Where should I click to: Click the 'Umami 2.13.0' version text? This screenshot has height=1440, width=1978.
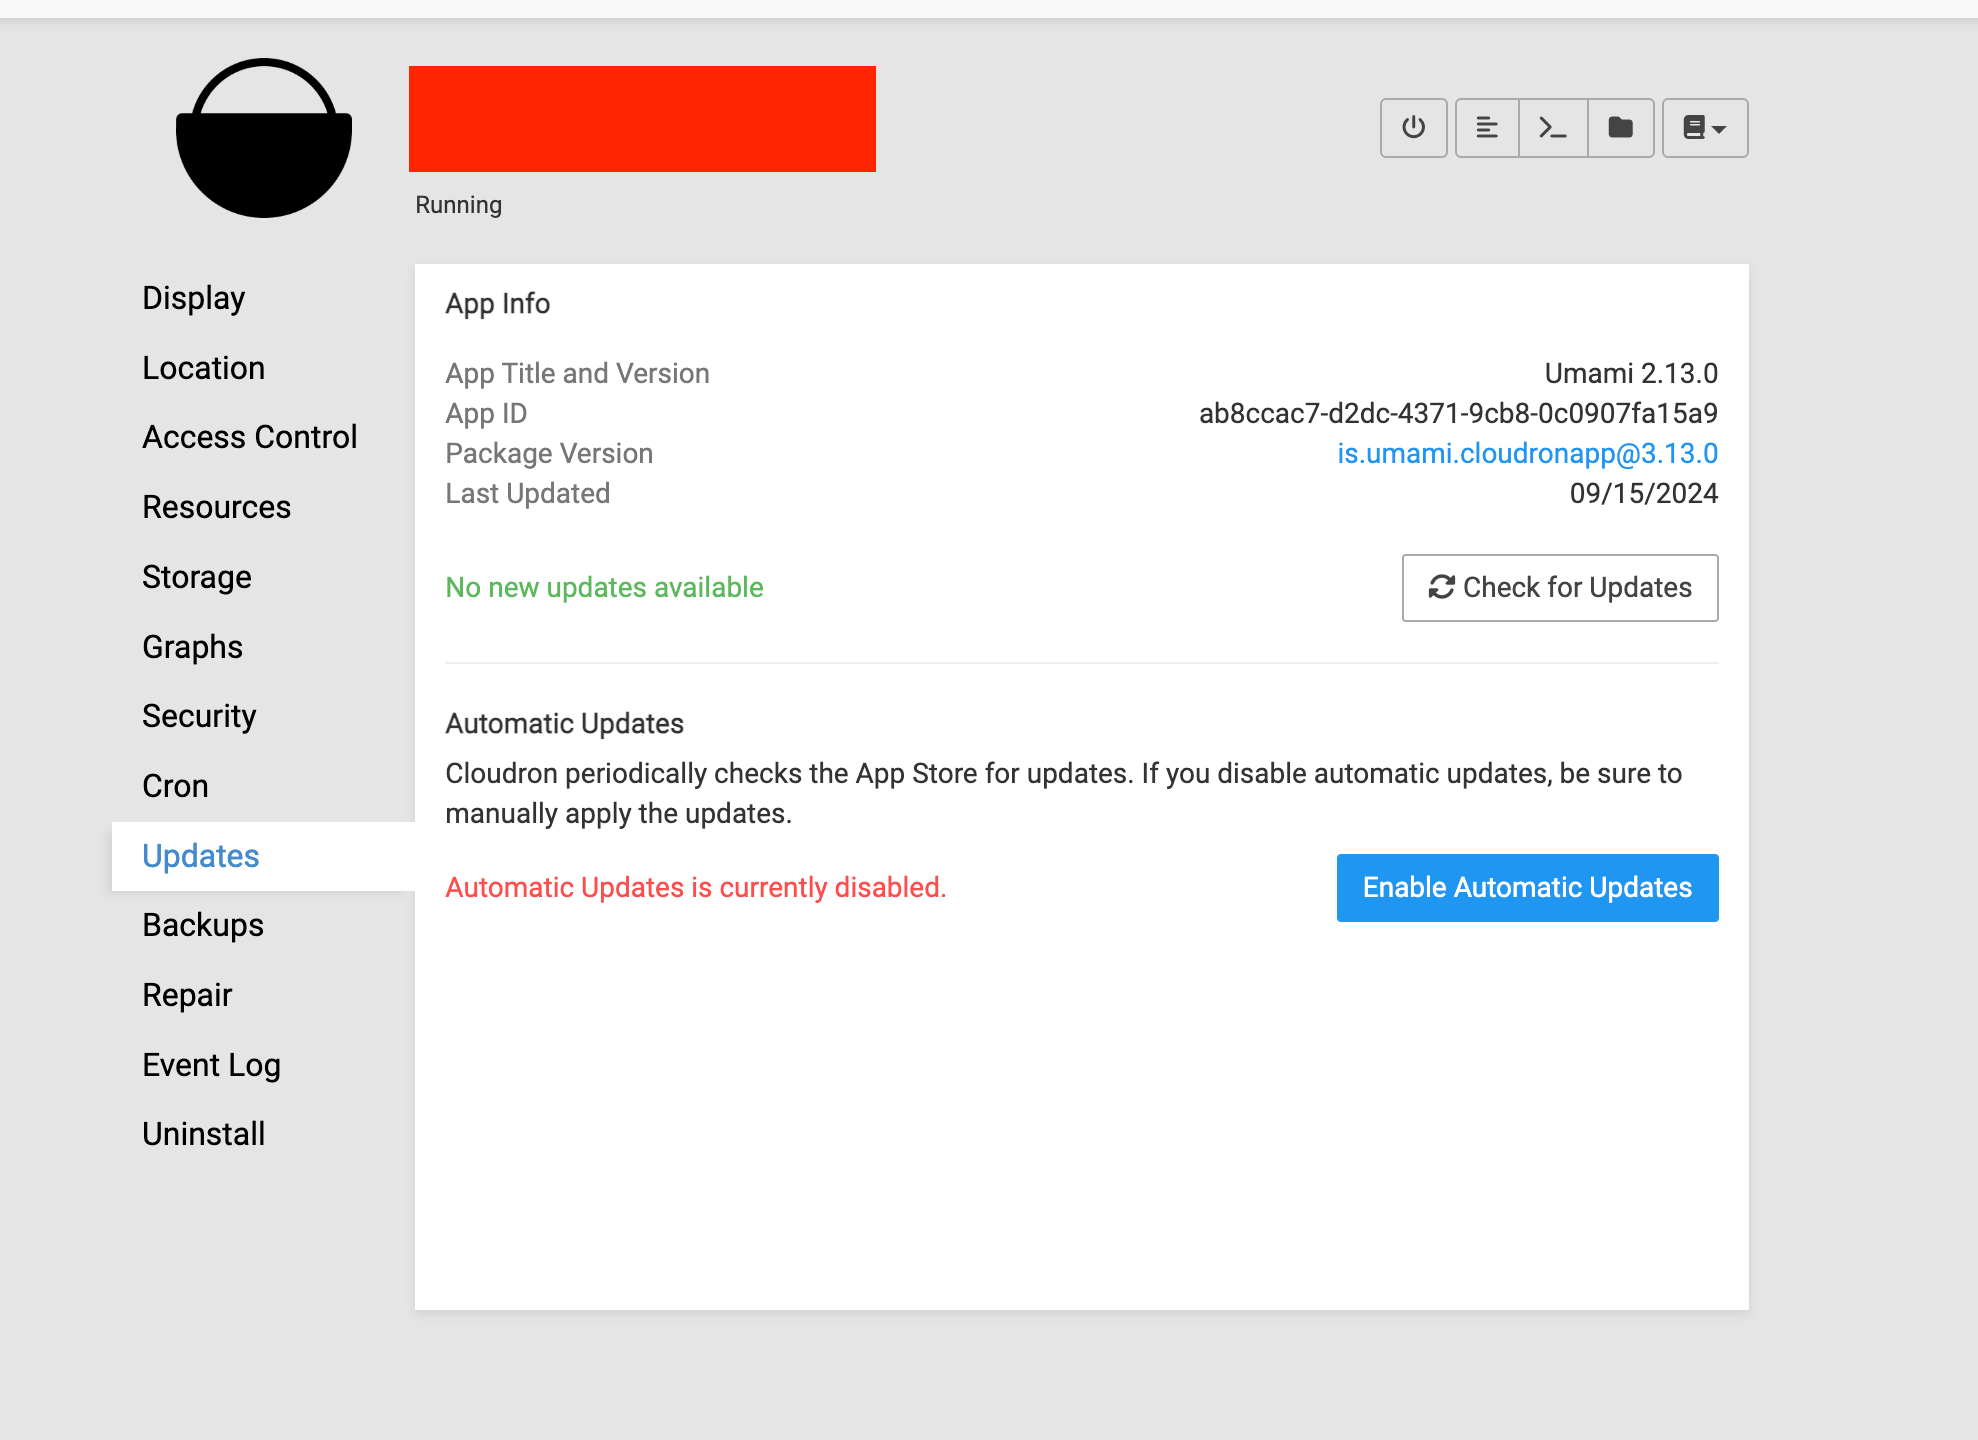pyautogui.click(x=1632, y=373)
